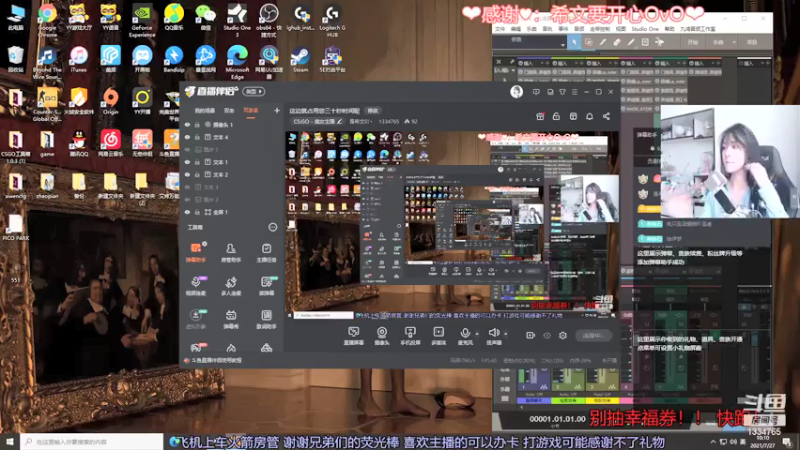Expand microphone options arrow
The height and width of the screenshot is (450, 800).
click(x=477, y=334)
